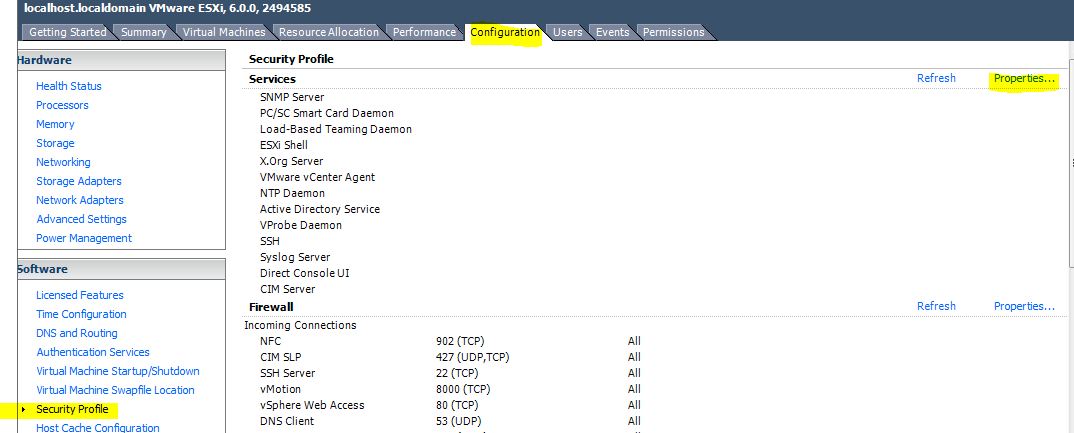
Task: Click the 80 (TCP) port value
Action: coord(457,405)
